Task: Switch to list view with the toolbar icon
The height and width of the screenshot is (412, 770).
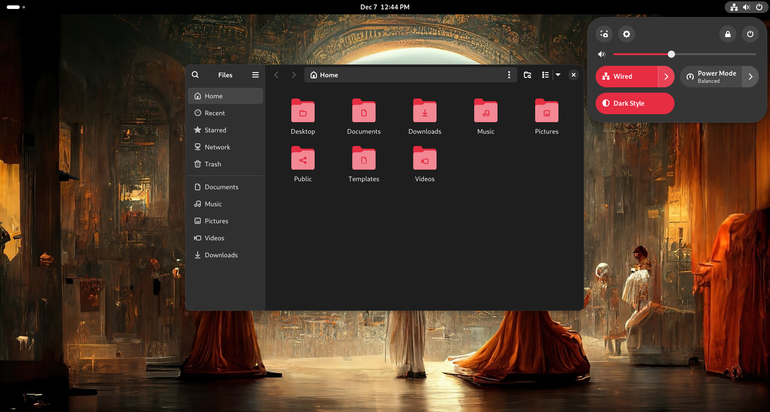Action: point(545,75)
